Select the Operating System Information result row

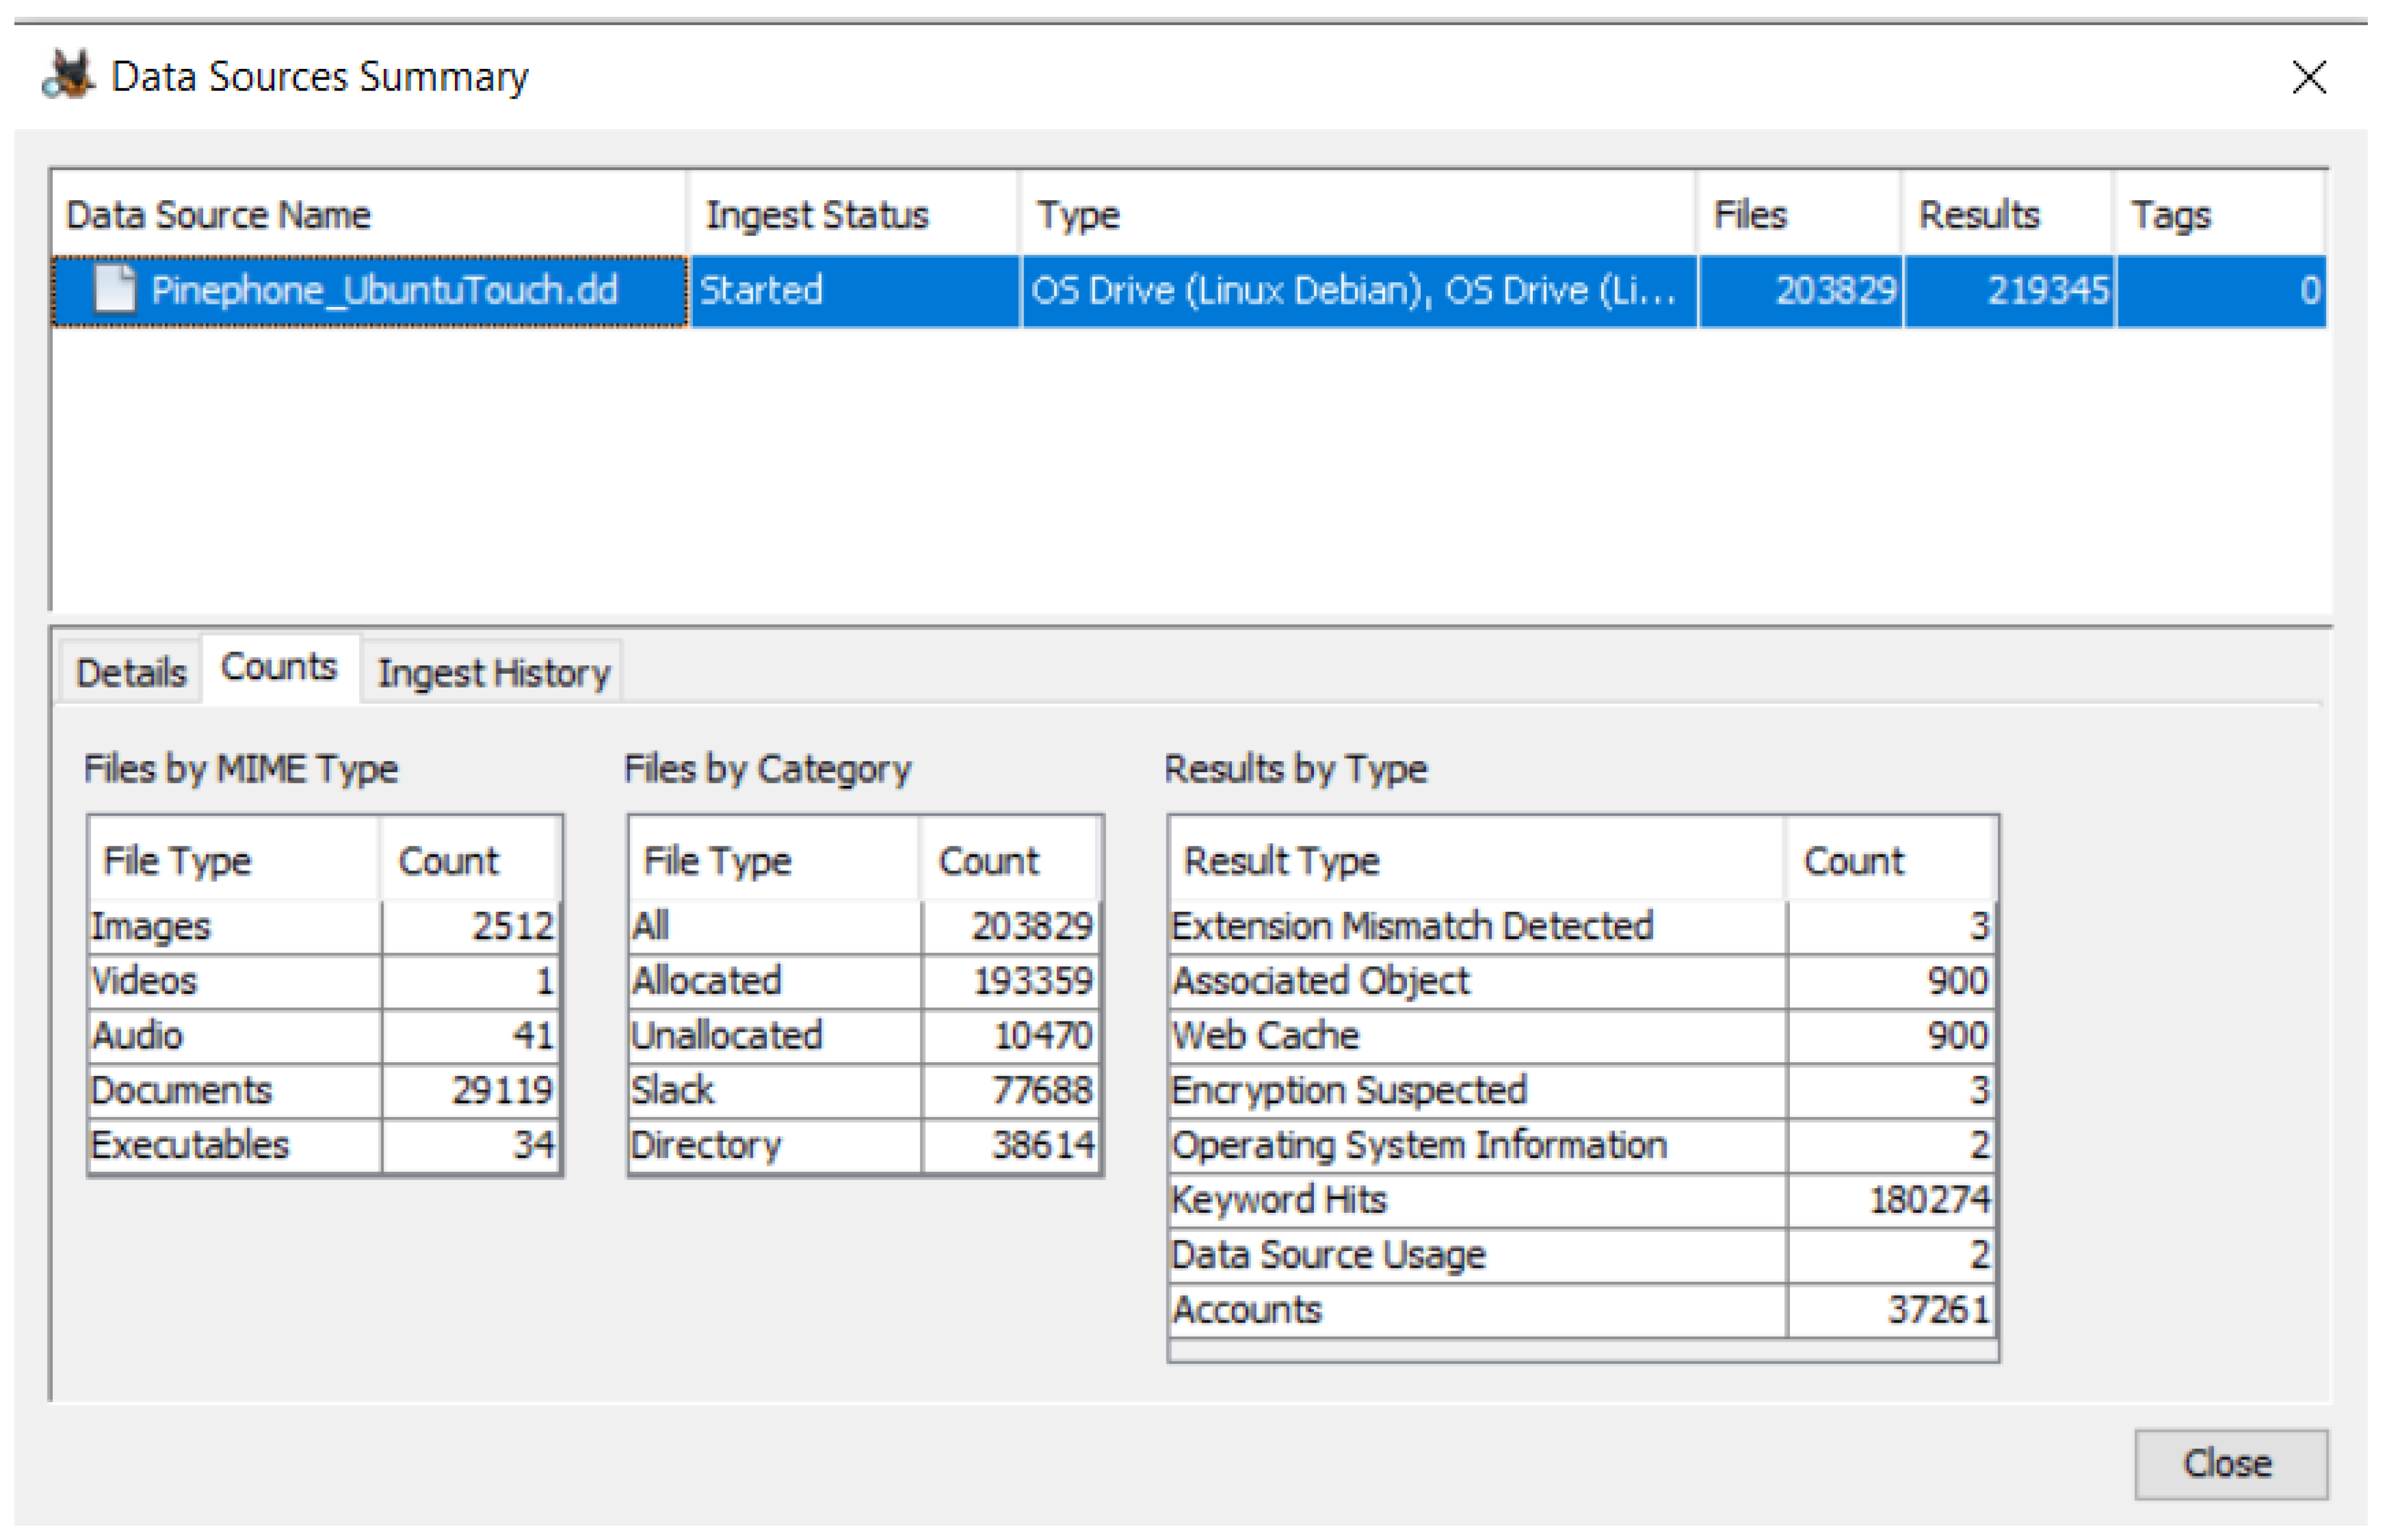pyautogui.click(x=1583, y=1145)
